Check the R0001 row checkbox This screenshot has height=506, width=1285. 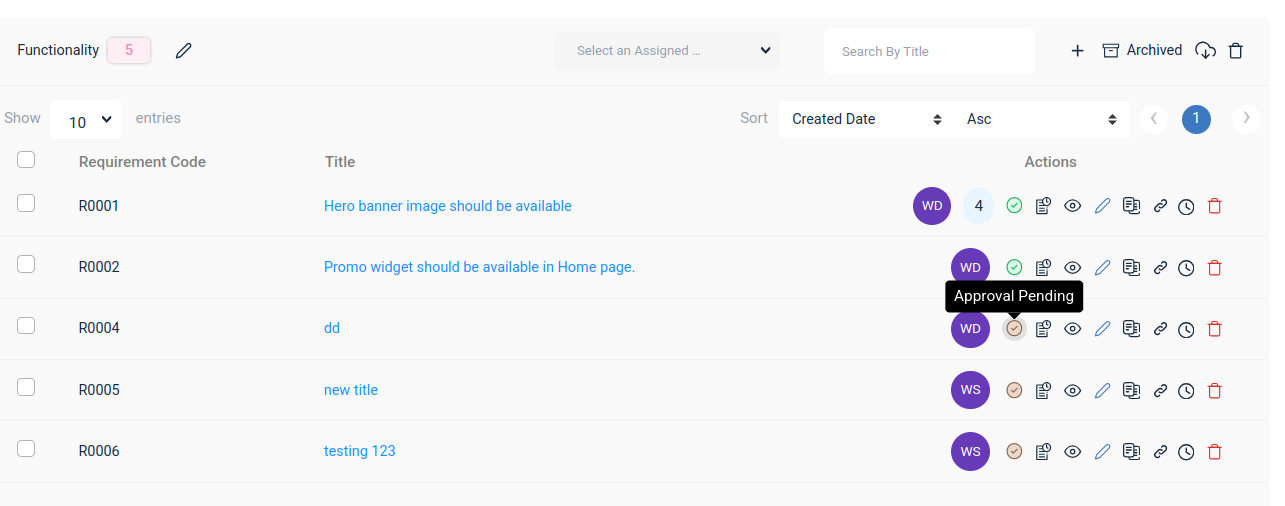[26, 203]
